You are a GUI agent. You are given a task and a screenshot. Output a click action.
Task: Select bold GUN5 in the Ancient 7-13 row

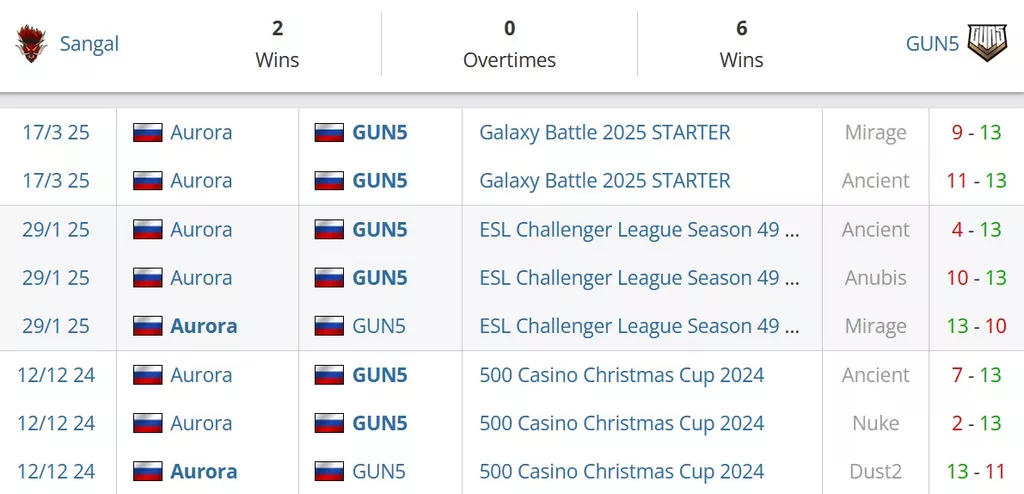tap(380, 375)
